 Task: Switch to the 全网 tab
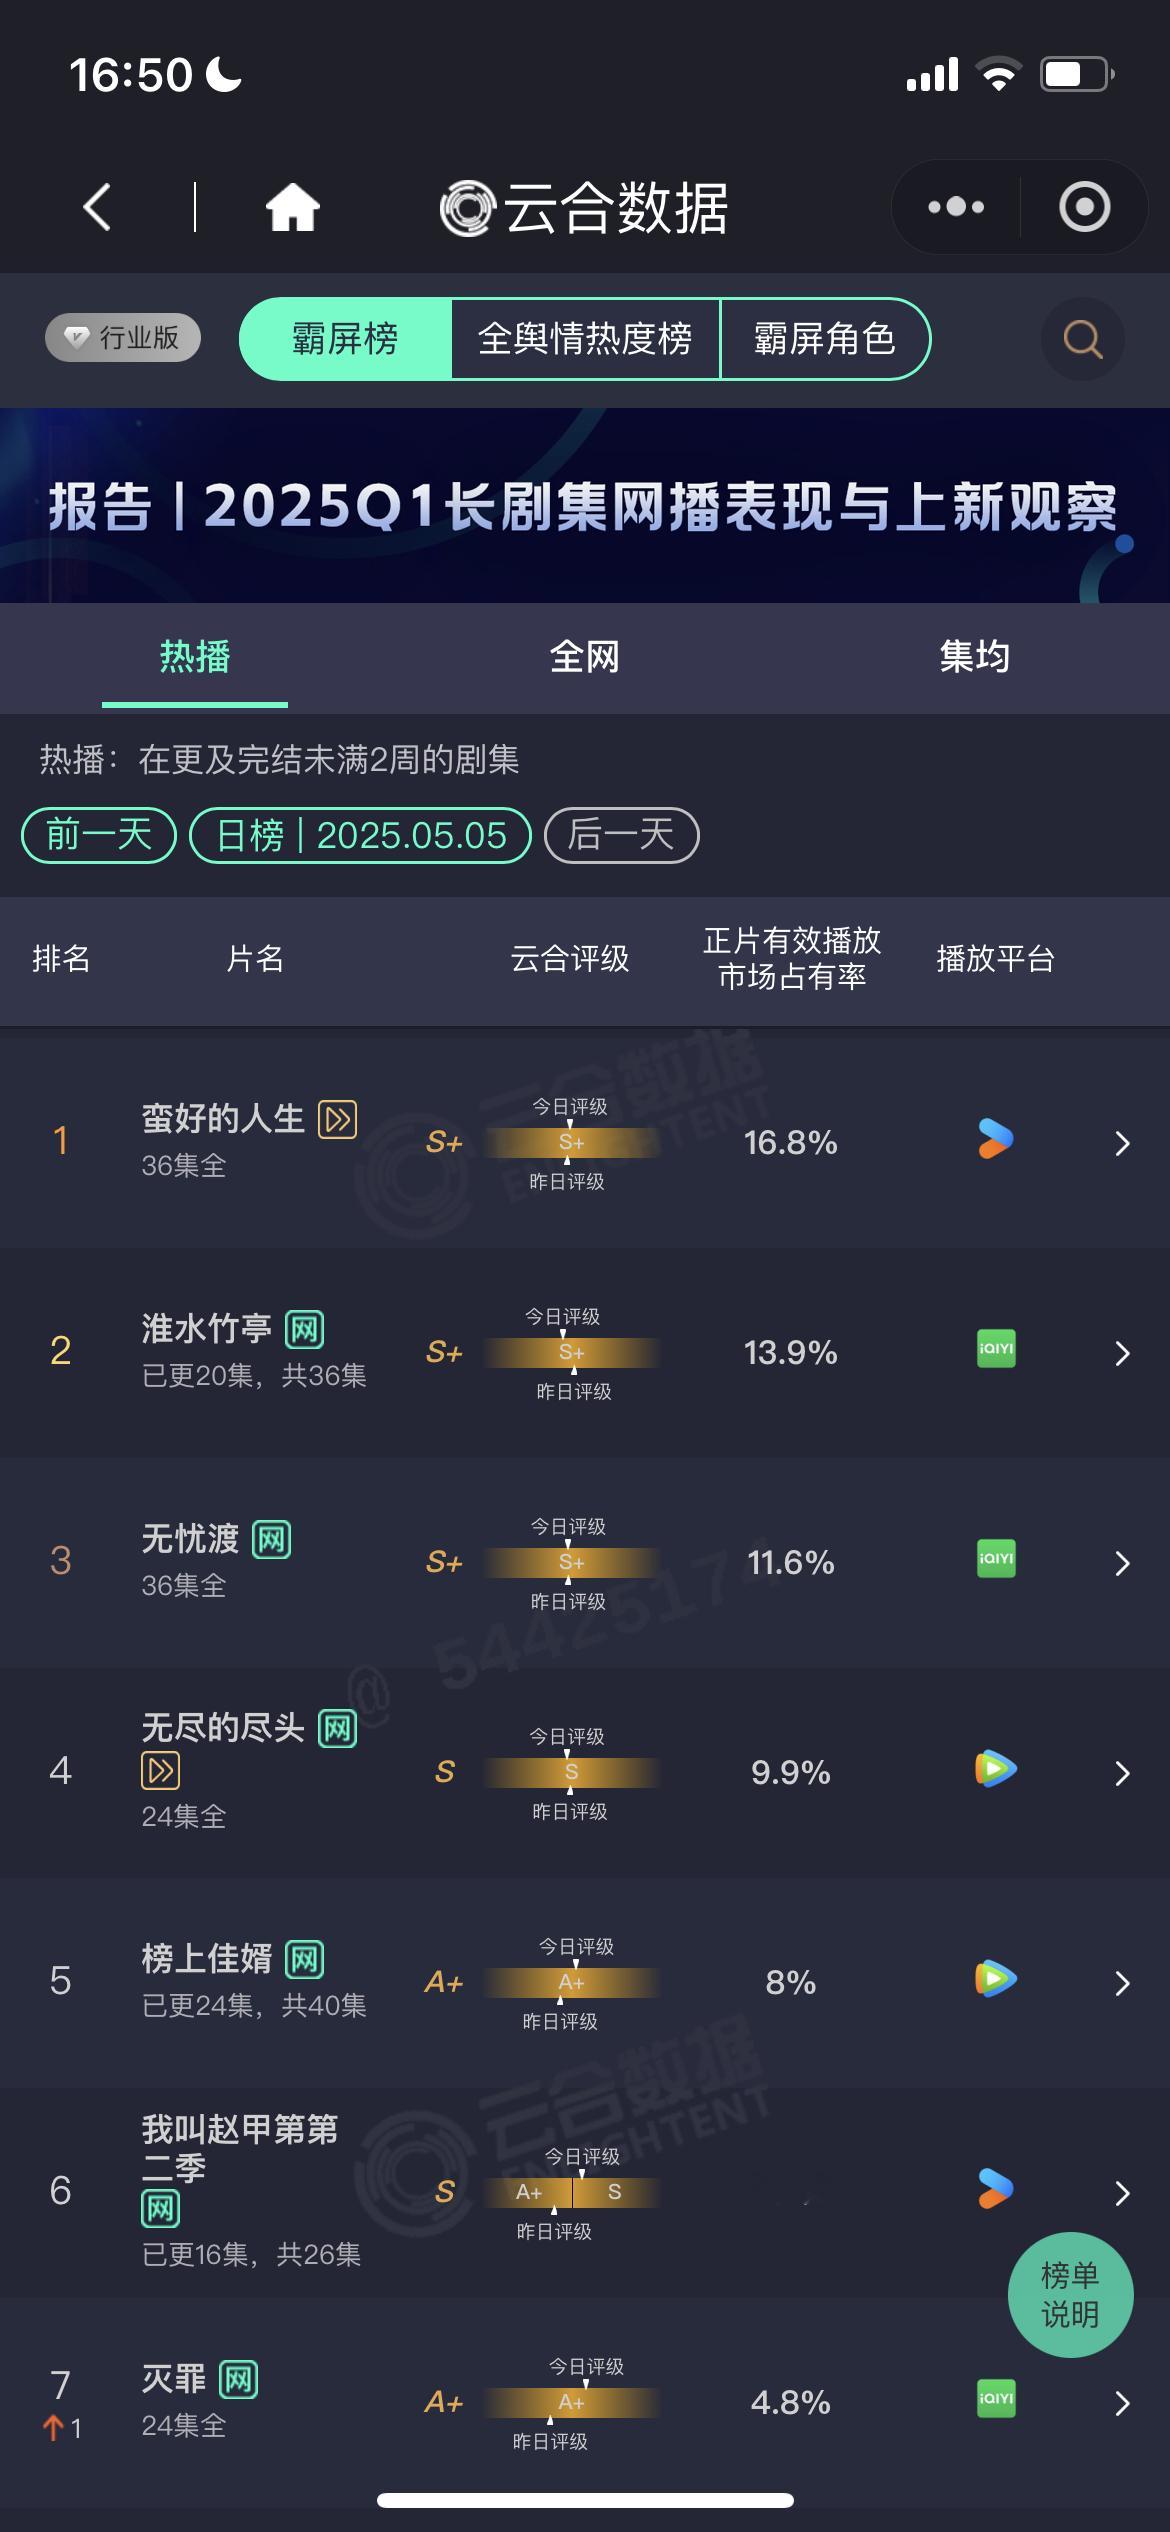point(585,657)
